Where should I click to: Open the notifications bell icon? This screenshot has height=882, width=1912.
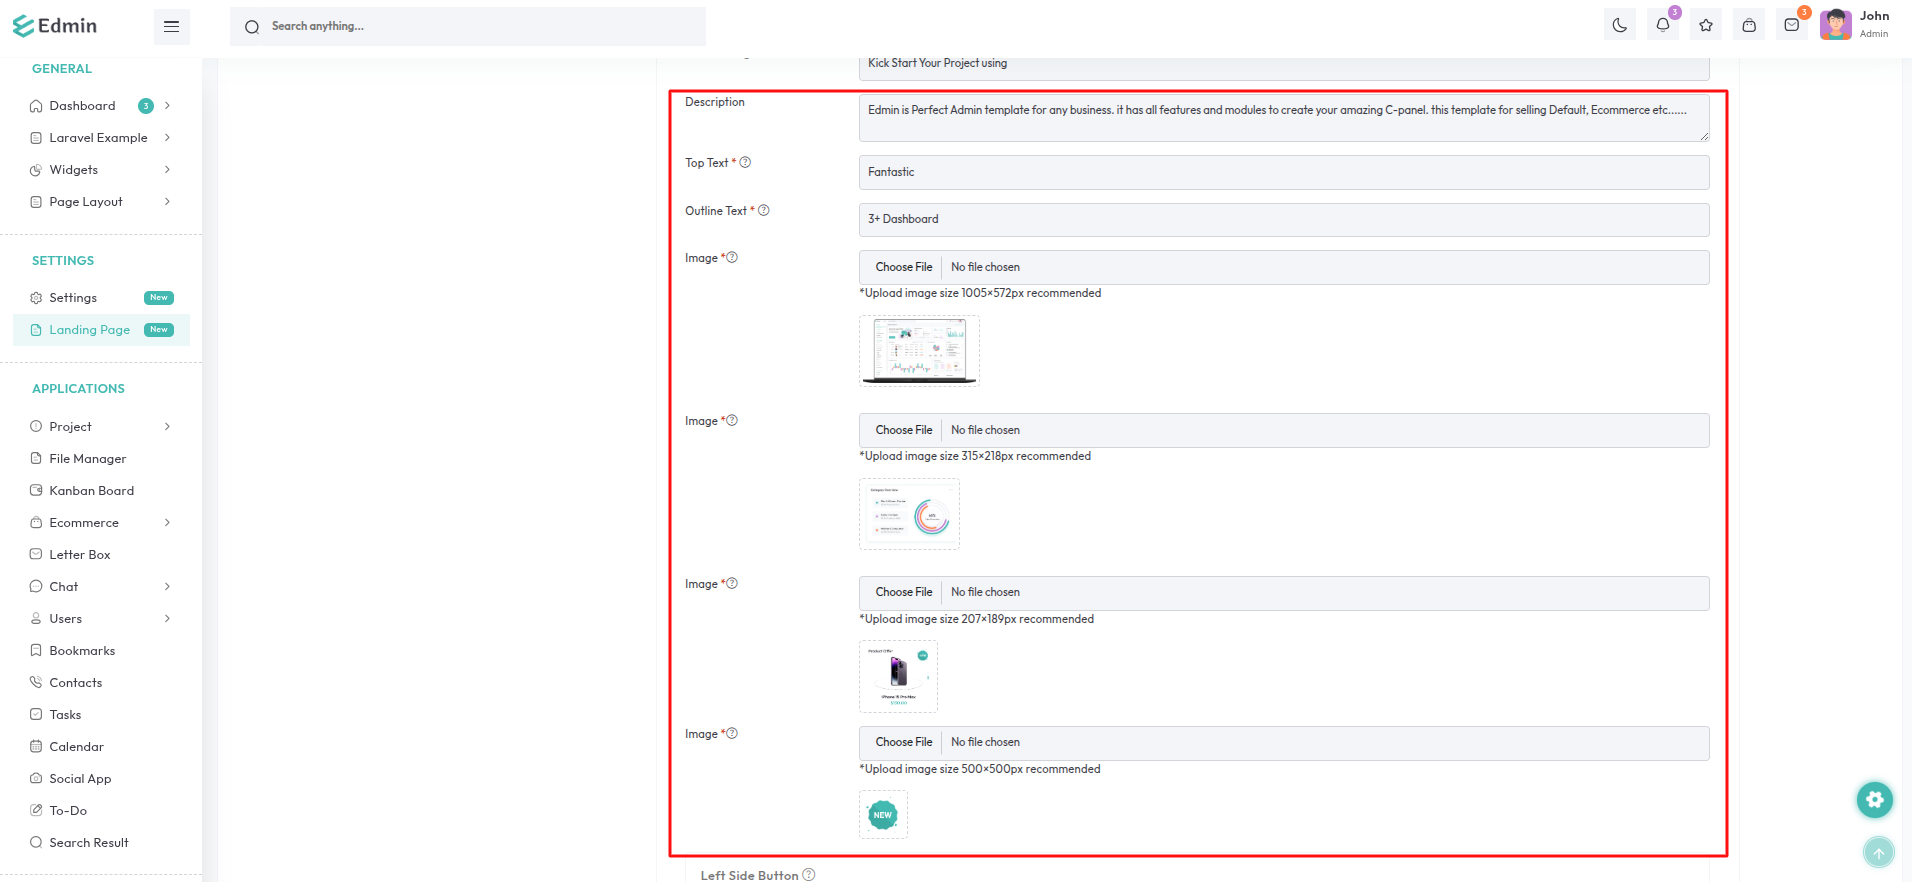[x=1662, y=26]
